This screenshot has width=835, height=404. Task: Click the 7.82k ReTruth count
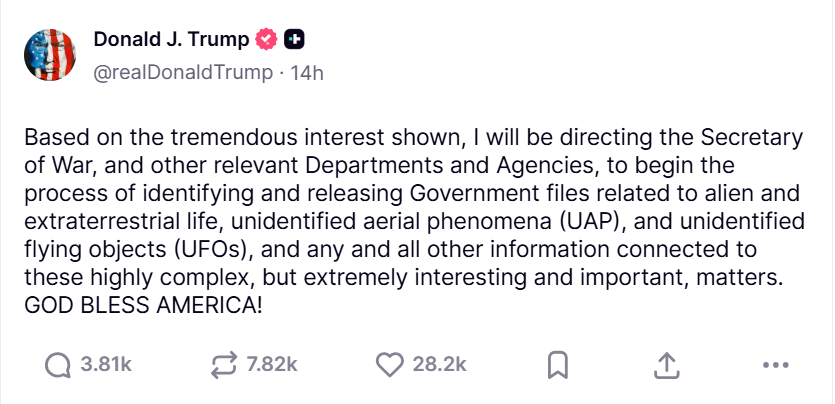tap(271, 365)
